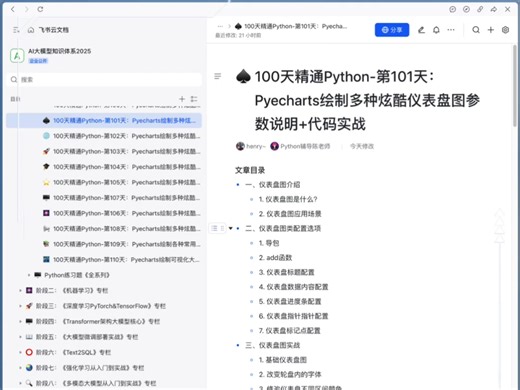Expand 阶段二《机器学习》专栏 node
Screen dimensions: 520x390
(20, 291)
